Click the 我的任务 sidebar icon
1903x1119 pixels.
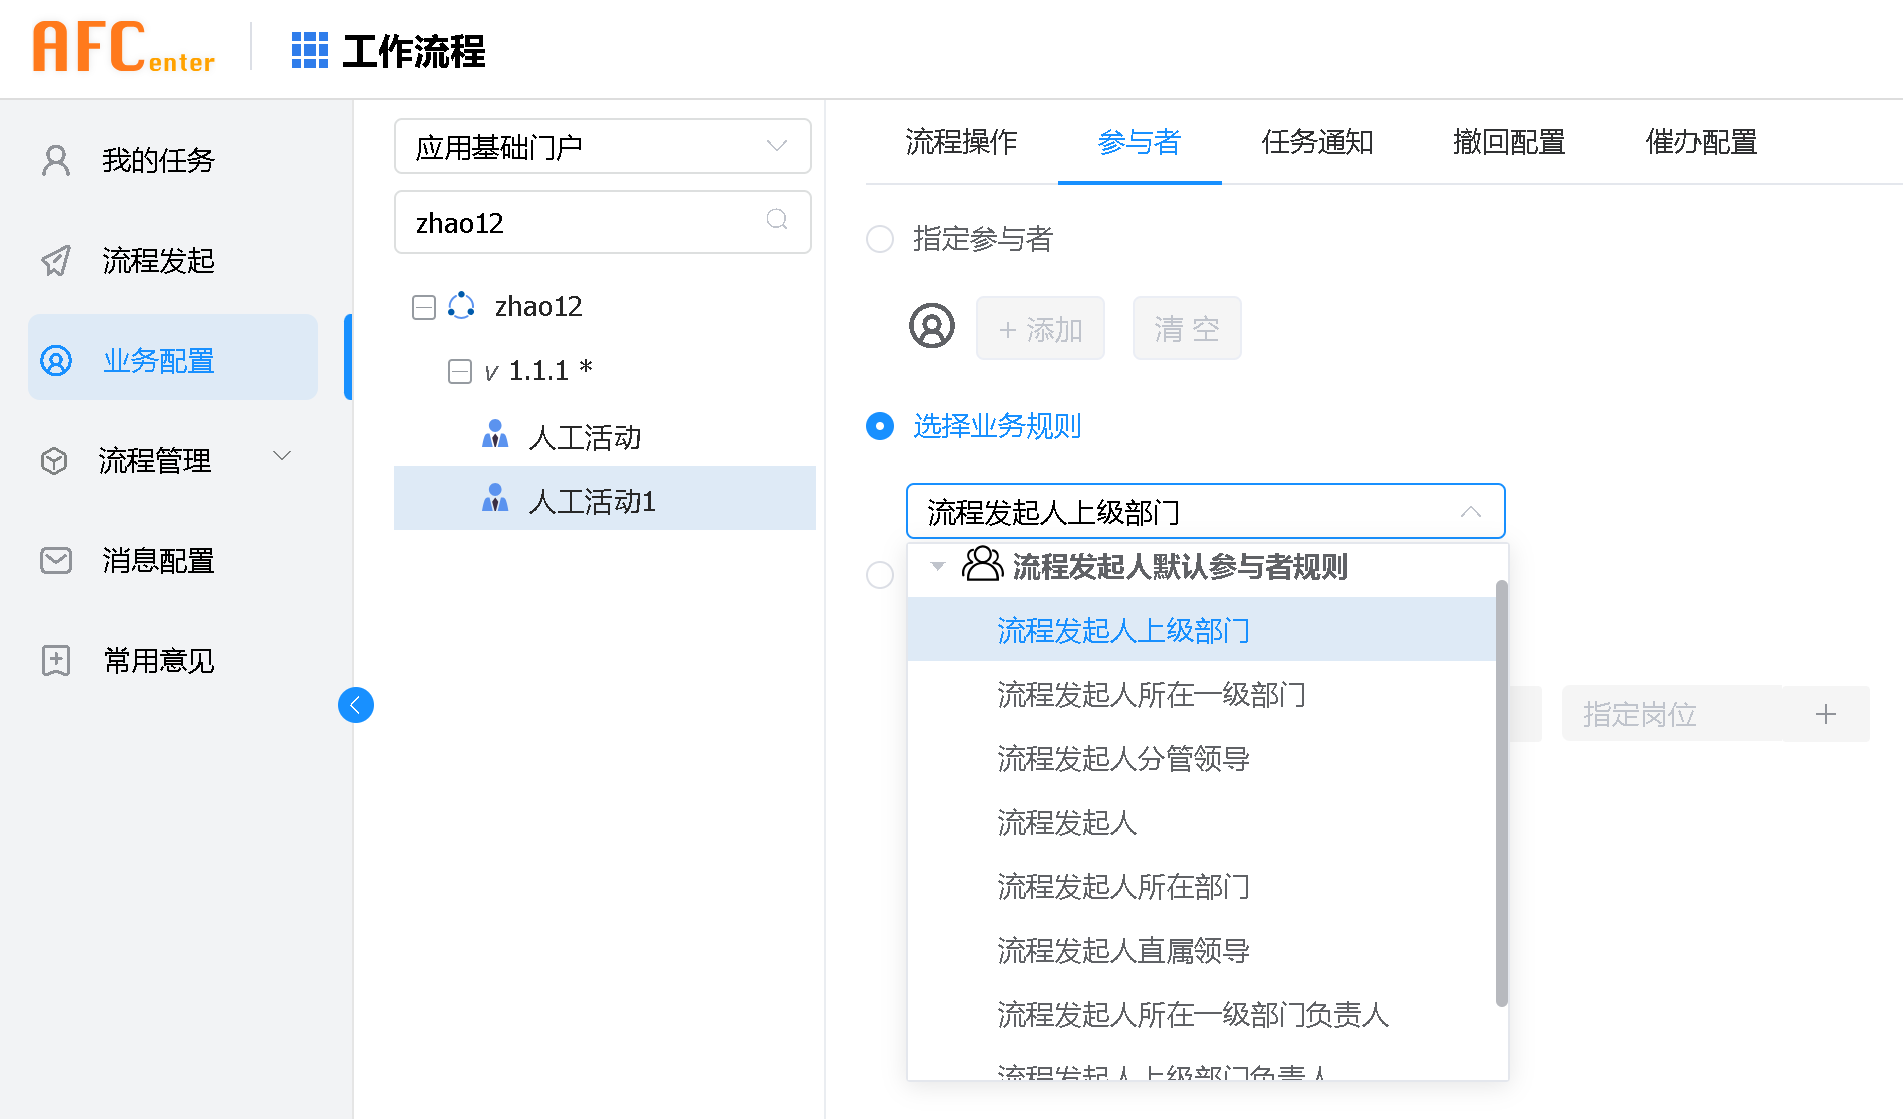[55, 160]
